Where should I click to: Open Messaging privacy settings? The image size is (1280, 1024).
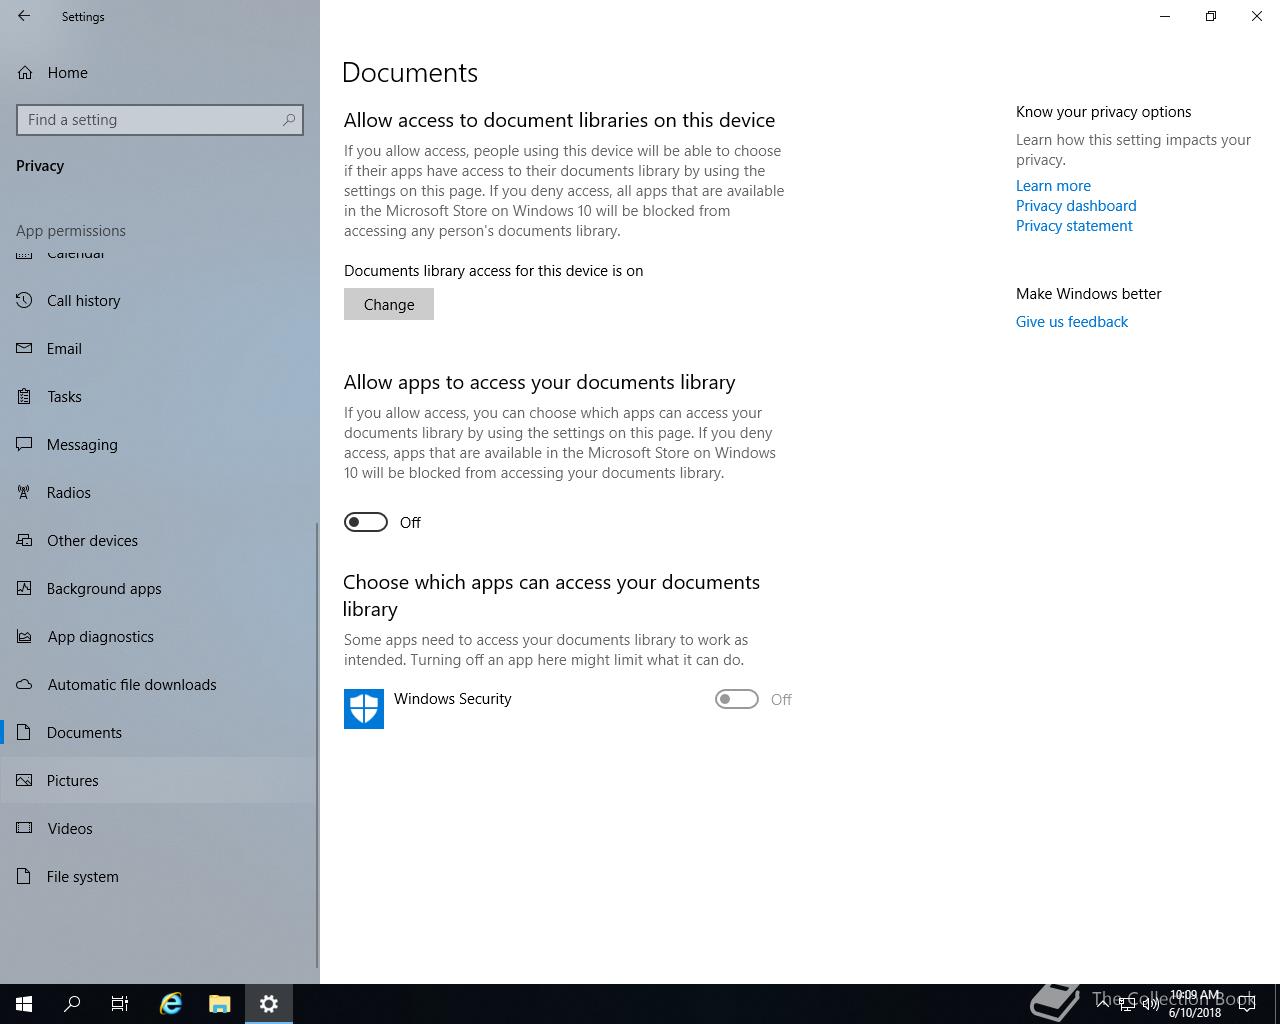click(160, 444)
